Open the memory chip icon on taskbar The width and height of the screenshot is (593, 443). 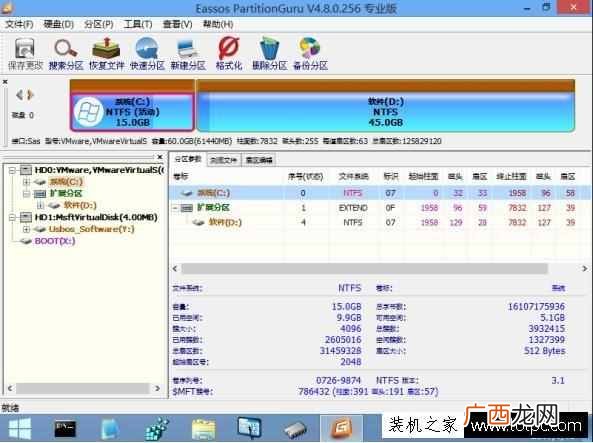pos(295,430)
